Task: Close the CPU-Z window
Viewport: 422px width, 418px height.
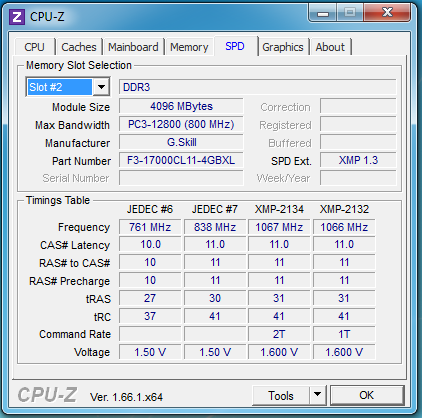Action: pyautogui.click(x=387, y=13)
